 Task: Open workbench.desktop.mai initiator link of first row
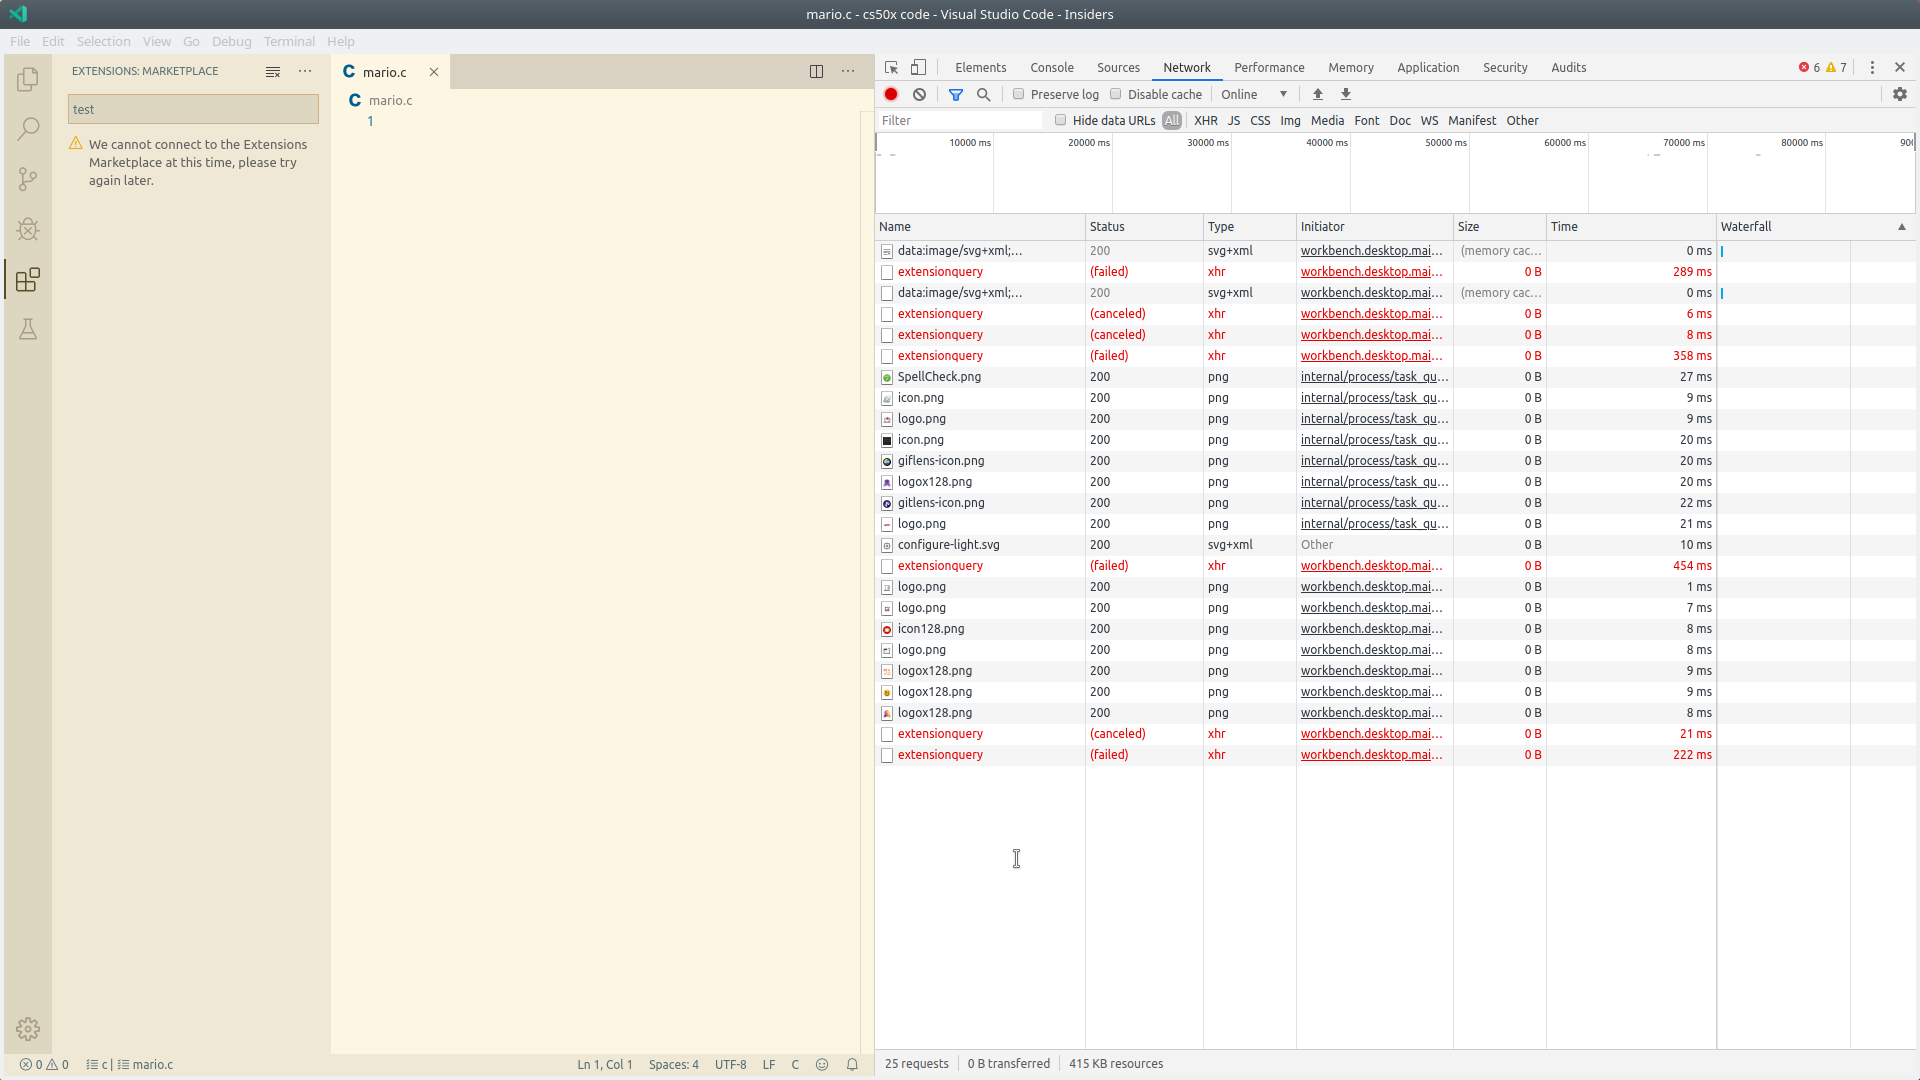(x=1371, y=251)
